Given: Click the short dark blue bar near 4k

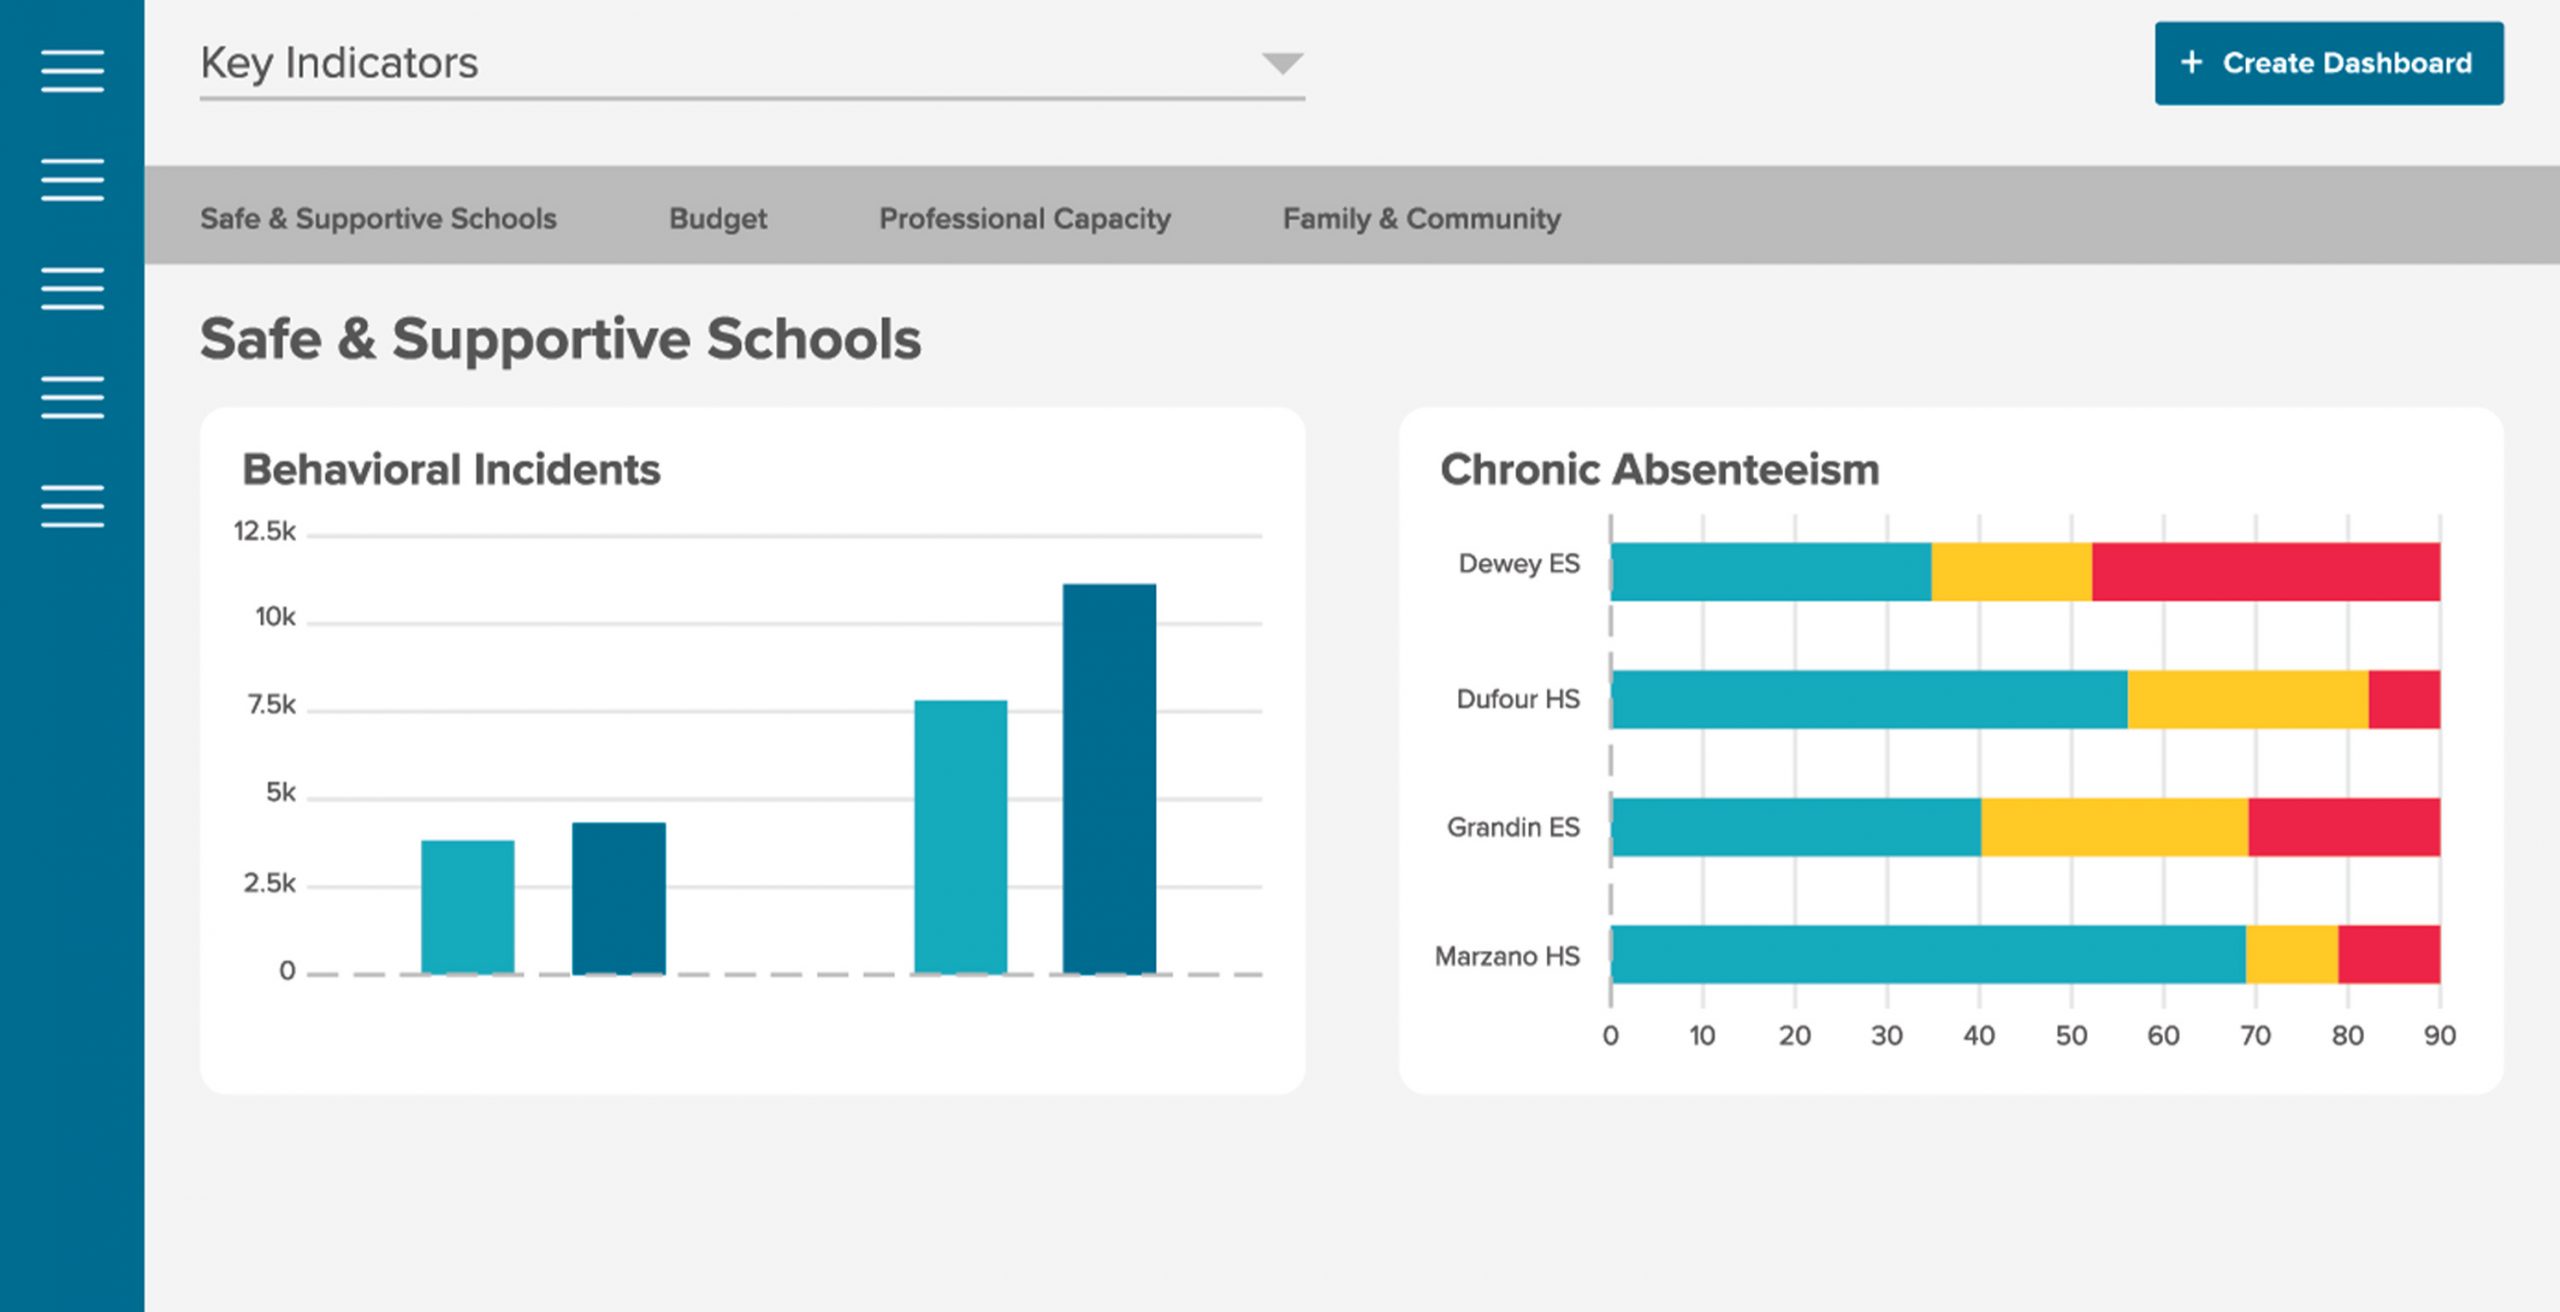Looking at the screenshot, I should tap(619, 898).
